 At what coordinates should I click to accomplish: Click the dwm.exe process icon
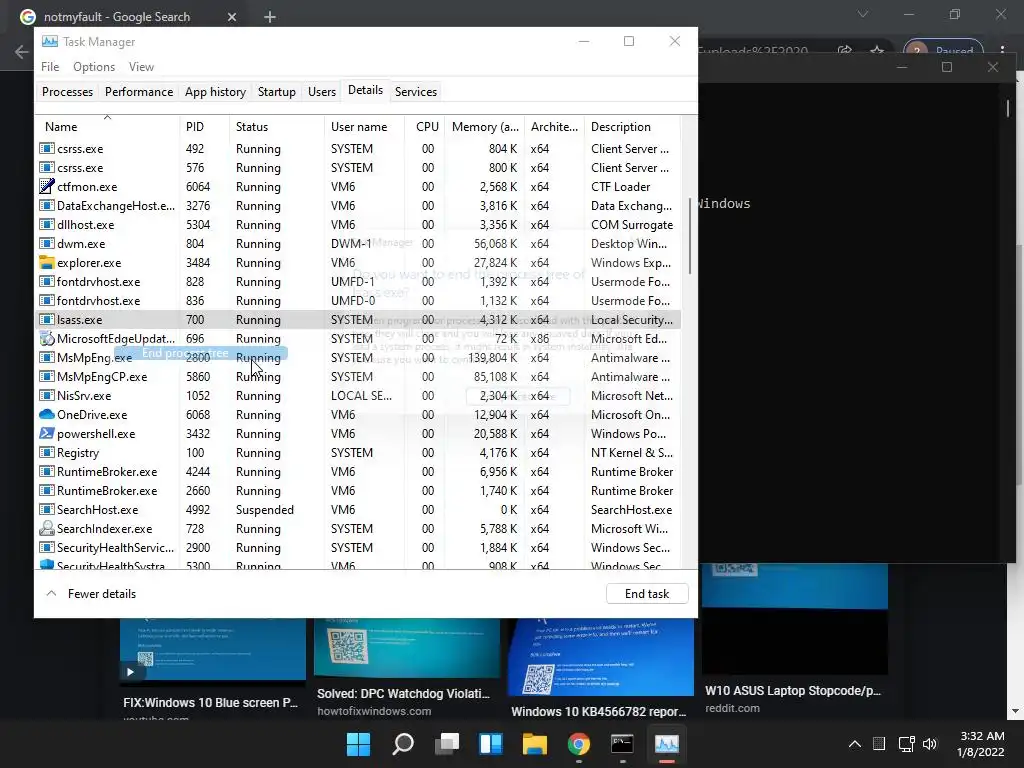pyautogui.click(x=46, y=244)
